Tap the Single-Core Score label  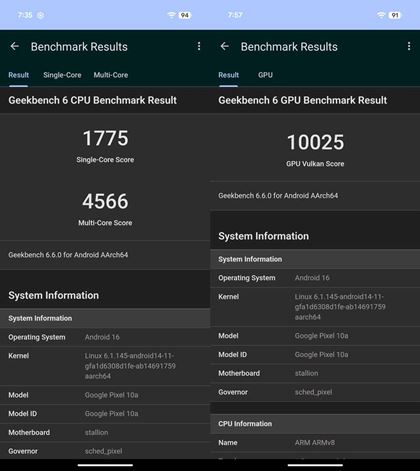105,160
